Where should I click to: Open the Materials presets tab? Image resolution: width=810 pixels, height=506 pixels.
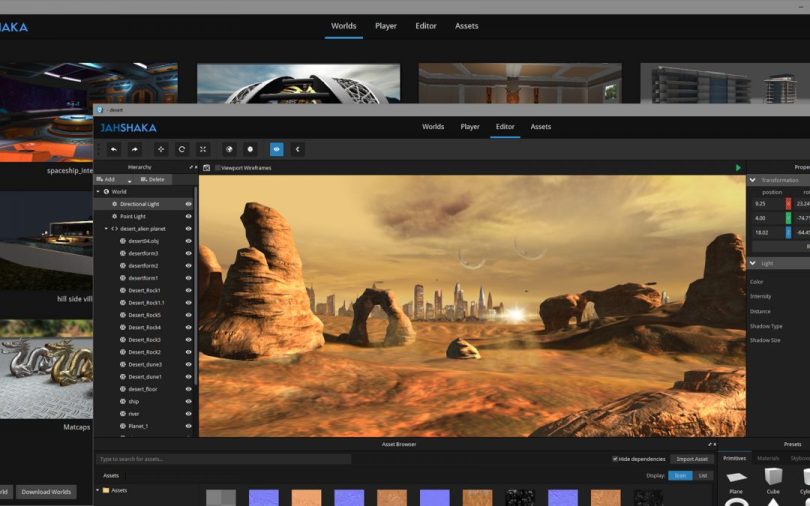pyautogui.click(x=768, y=458)
